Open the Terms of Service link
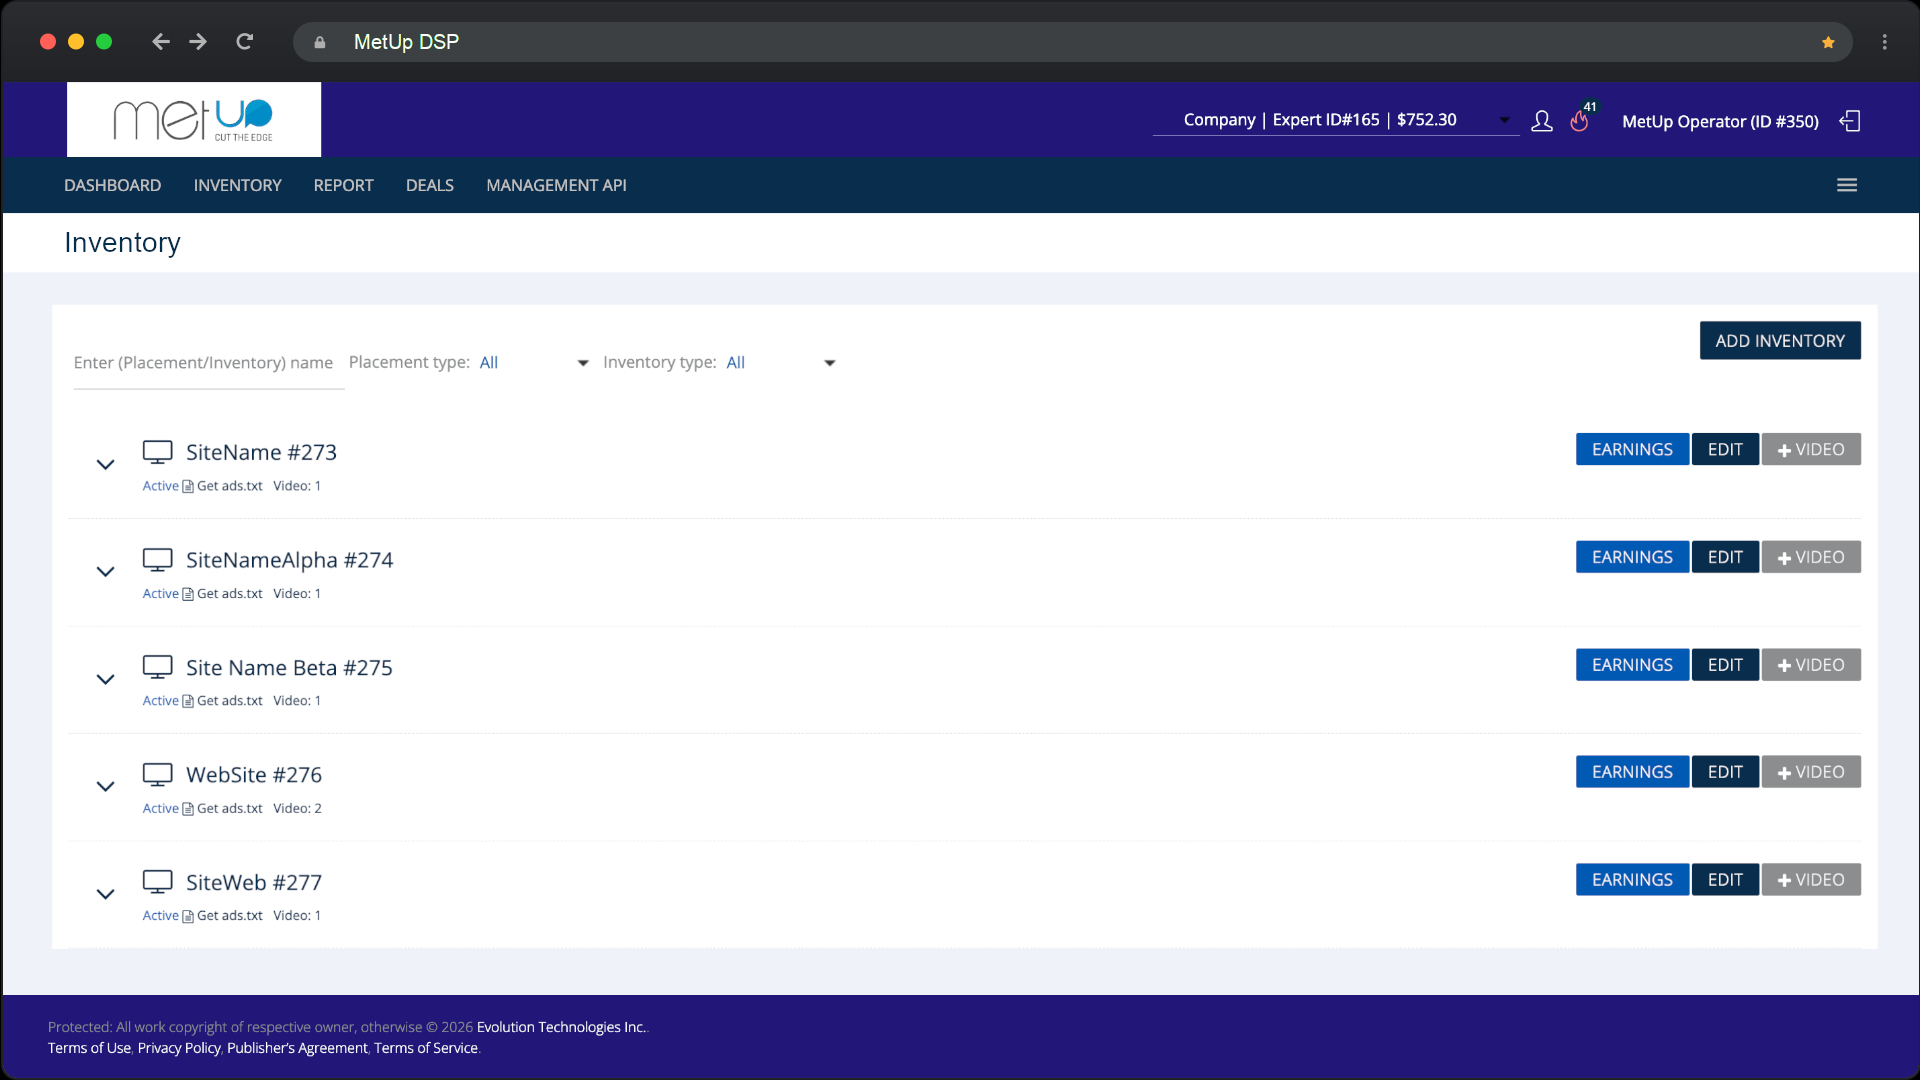The height and width of the screenshot is (1080, 1920). pos(426,1048)
